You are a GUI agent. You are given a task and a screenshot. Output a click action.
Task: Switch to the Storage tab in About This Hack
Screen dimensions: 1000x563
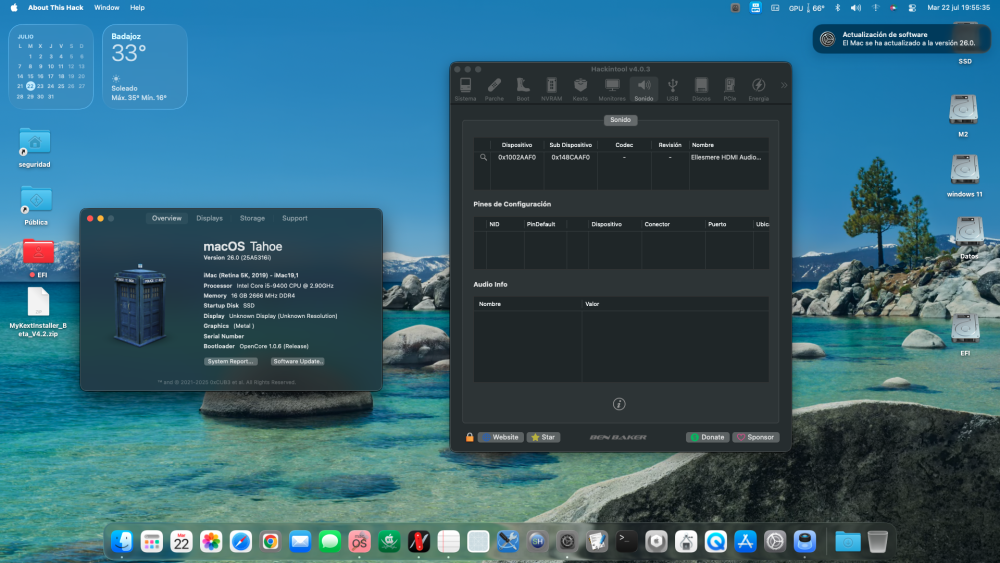click(x=253, y=218)
